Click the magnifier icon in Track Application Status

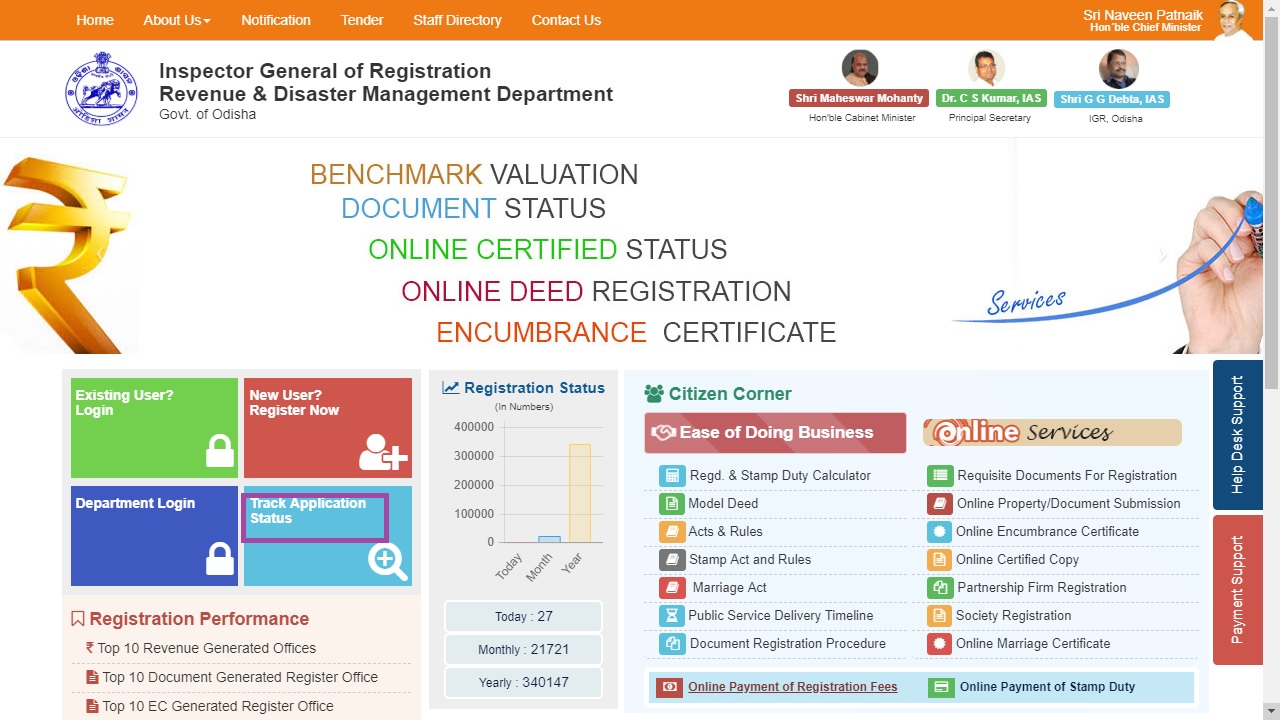(387, 562)
